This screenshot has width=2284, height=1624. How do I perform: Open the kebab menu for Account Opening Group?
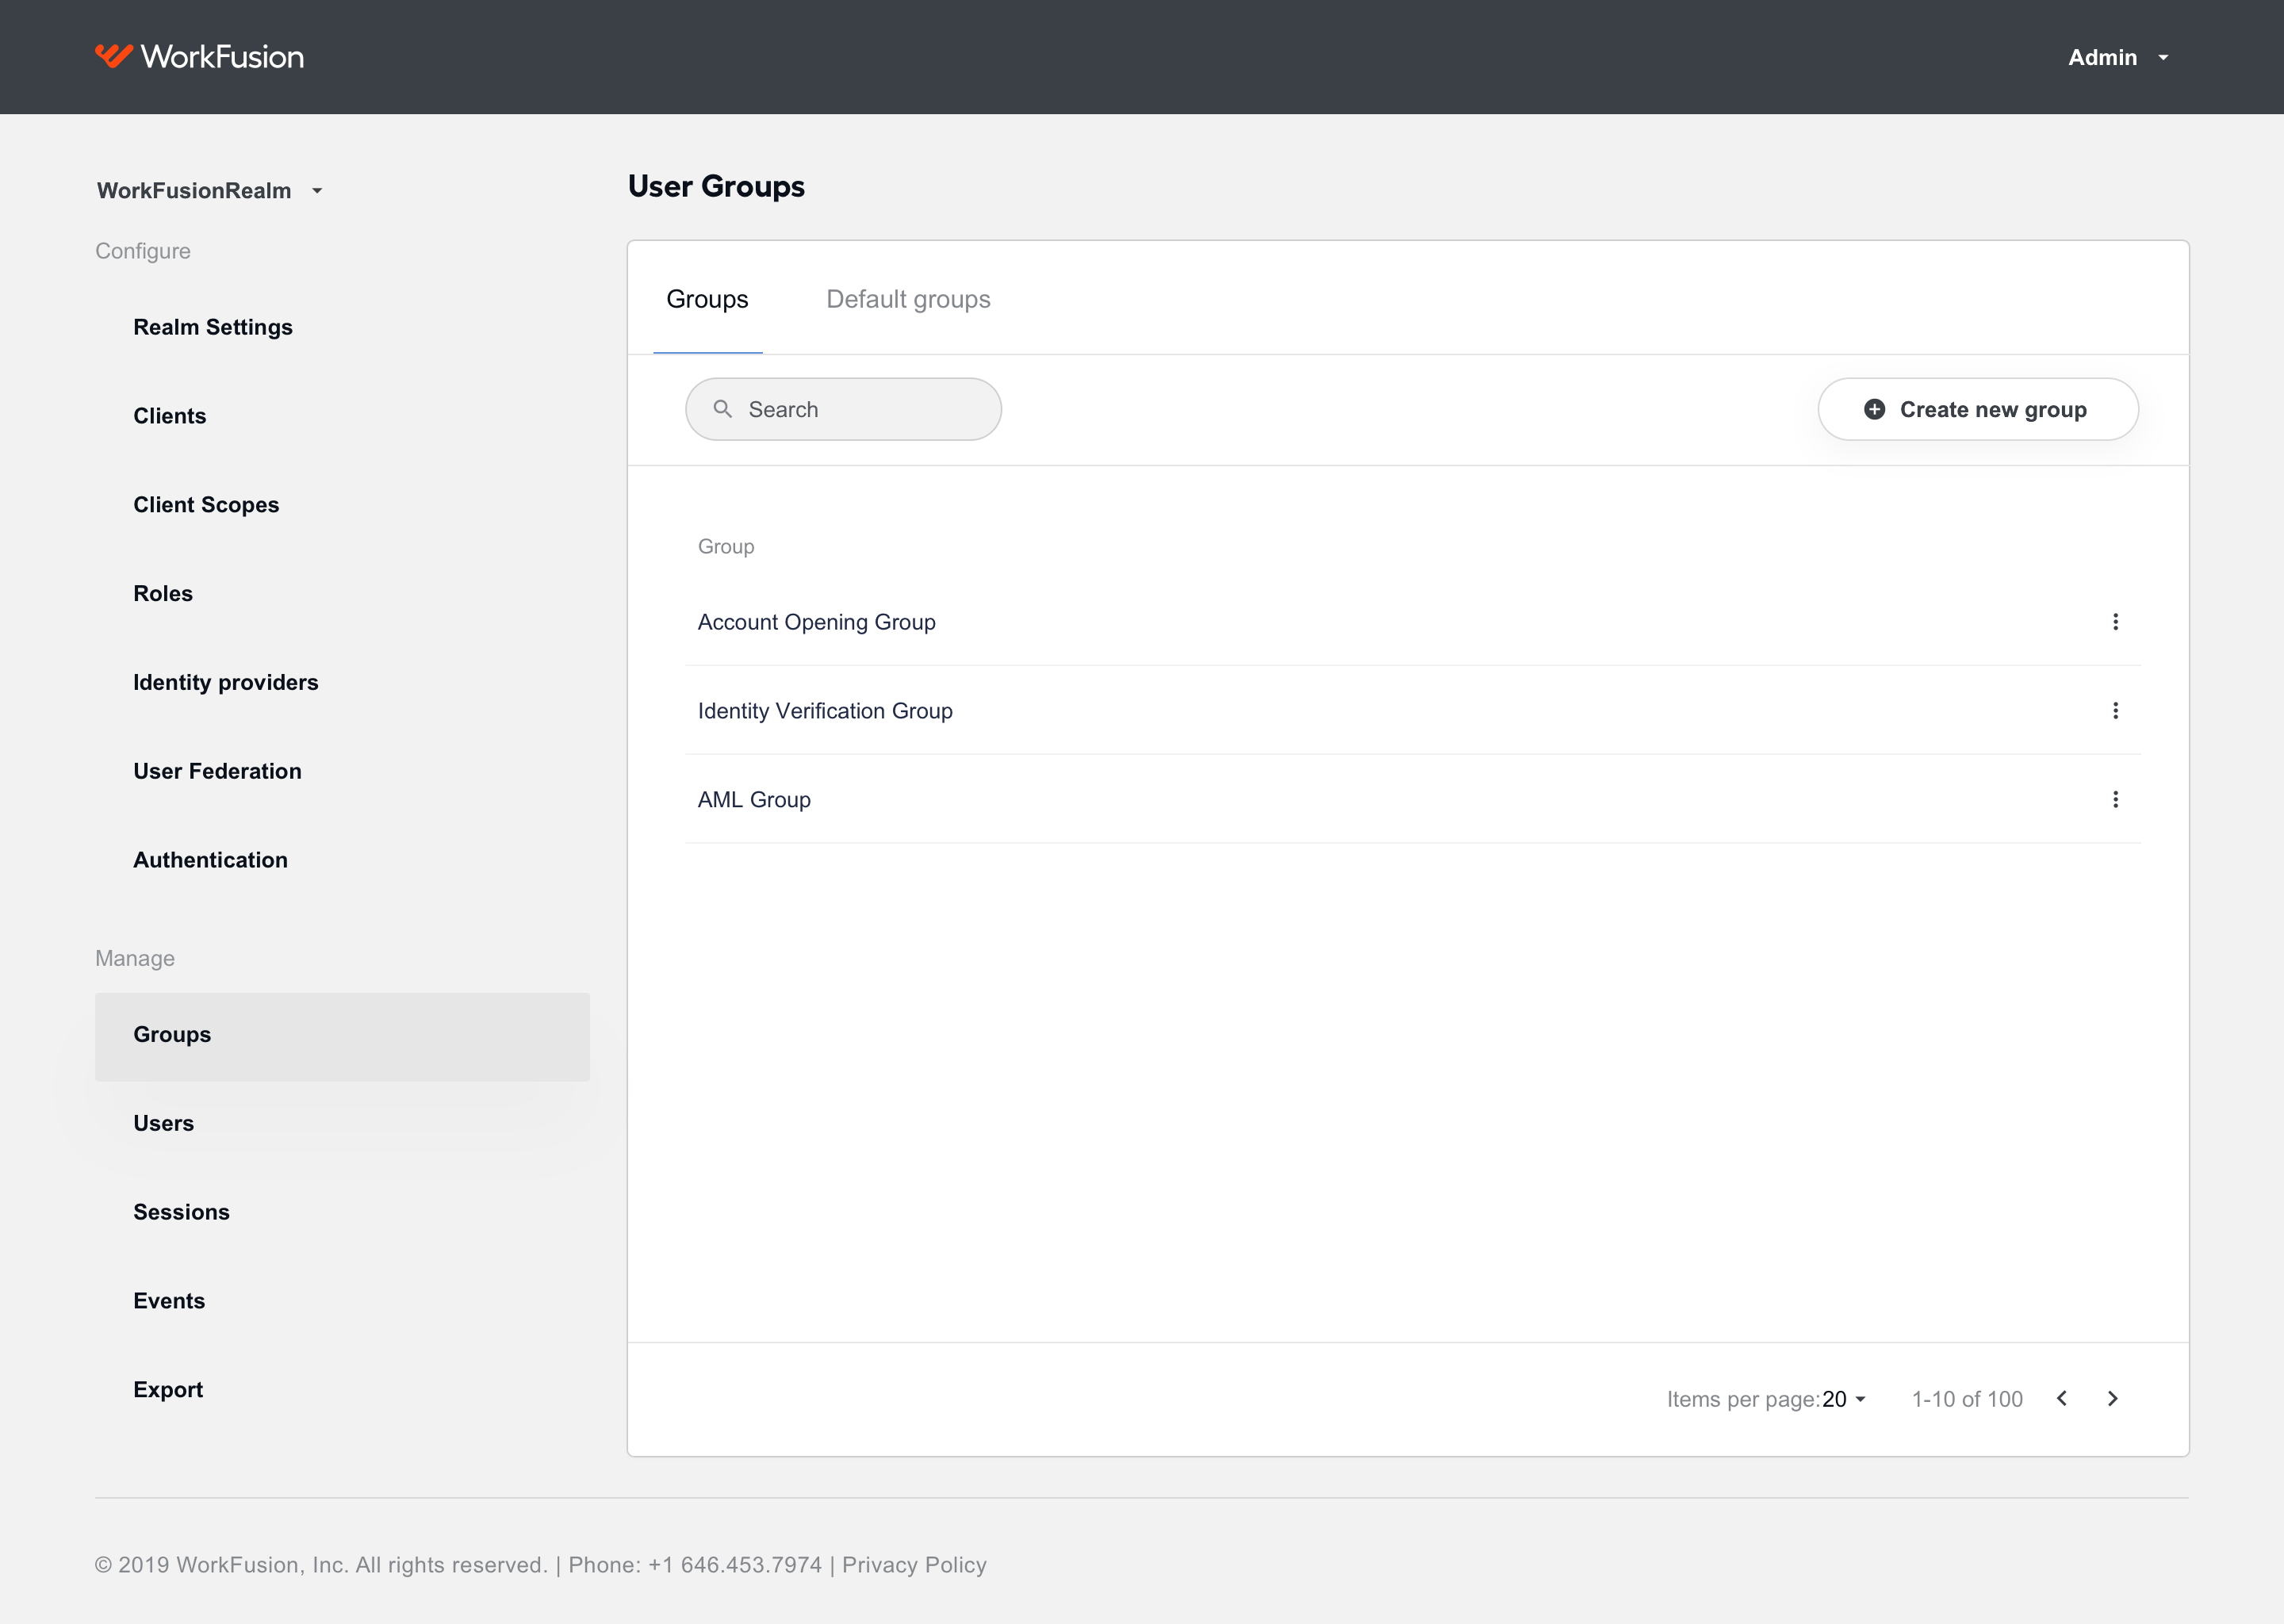(x=2115, y=622)
